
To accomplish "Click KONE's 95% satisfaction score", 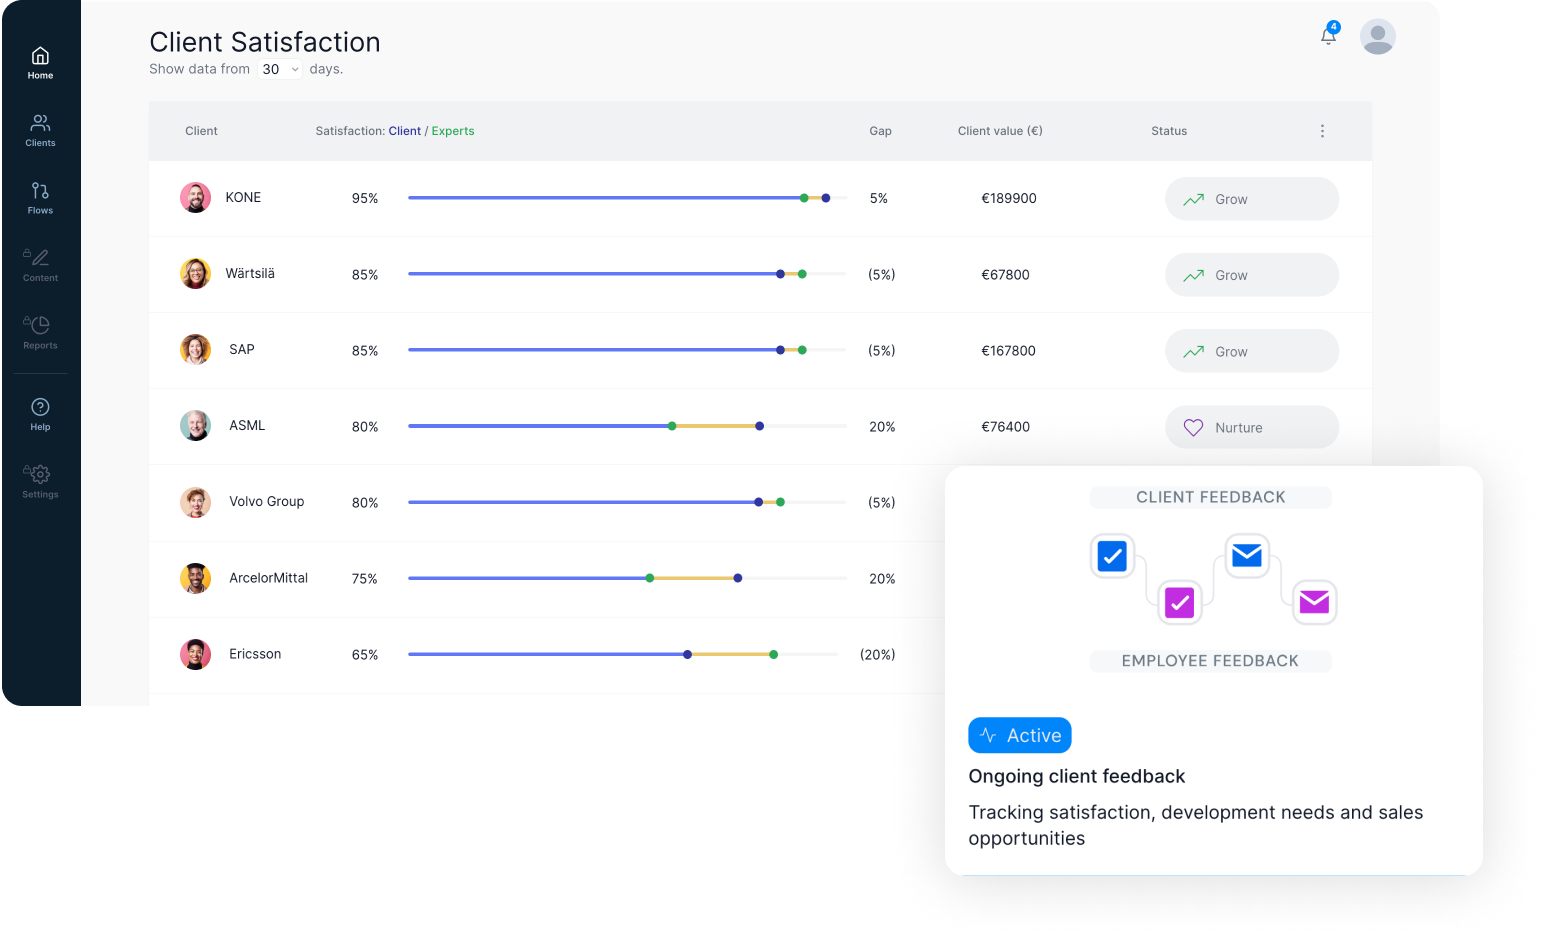I will [365, 198].
